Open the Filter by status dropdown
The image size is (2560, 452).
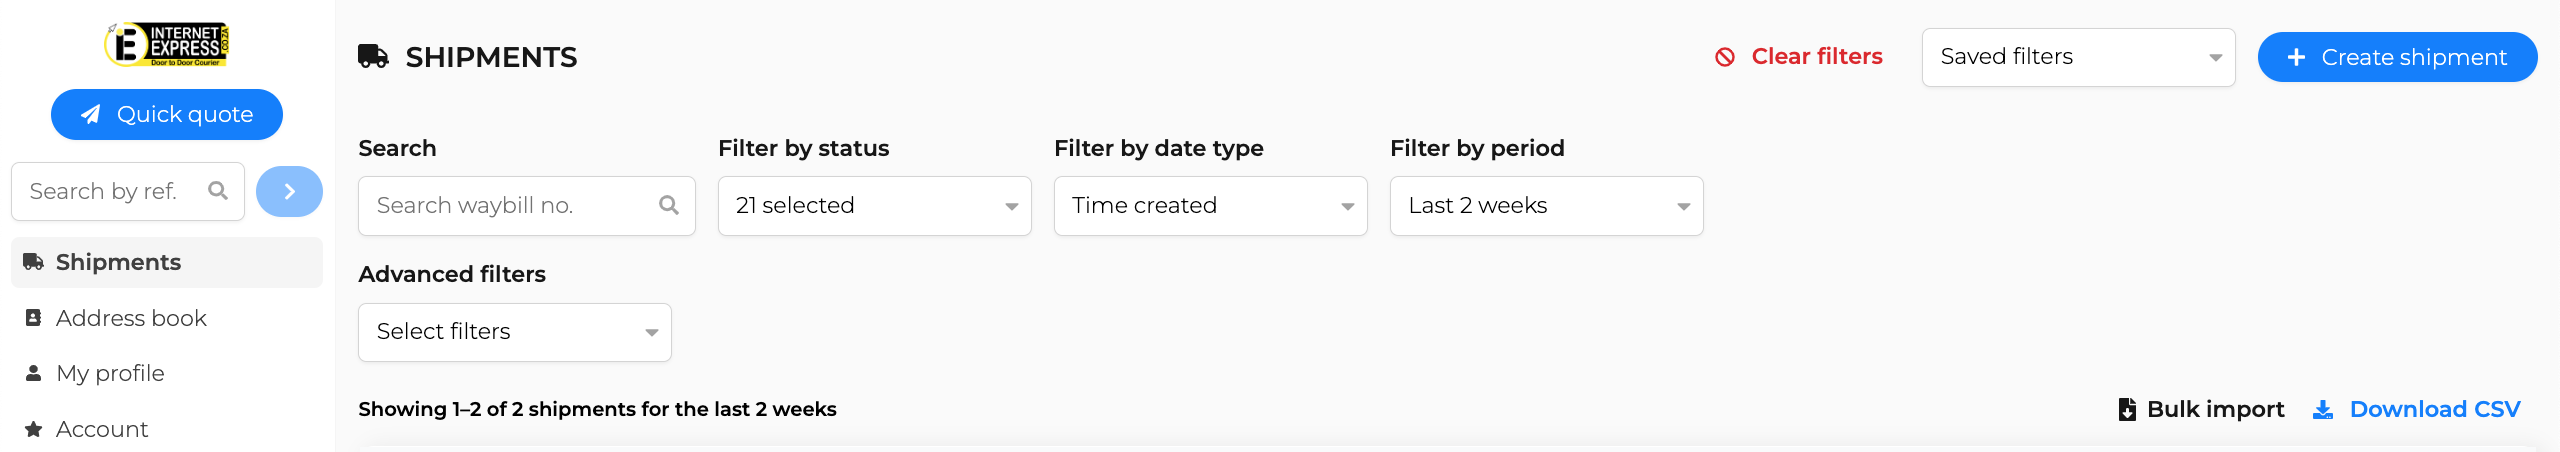pyautogui.click(x=875, y=206)
